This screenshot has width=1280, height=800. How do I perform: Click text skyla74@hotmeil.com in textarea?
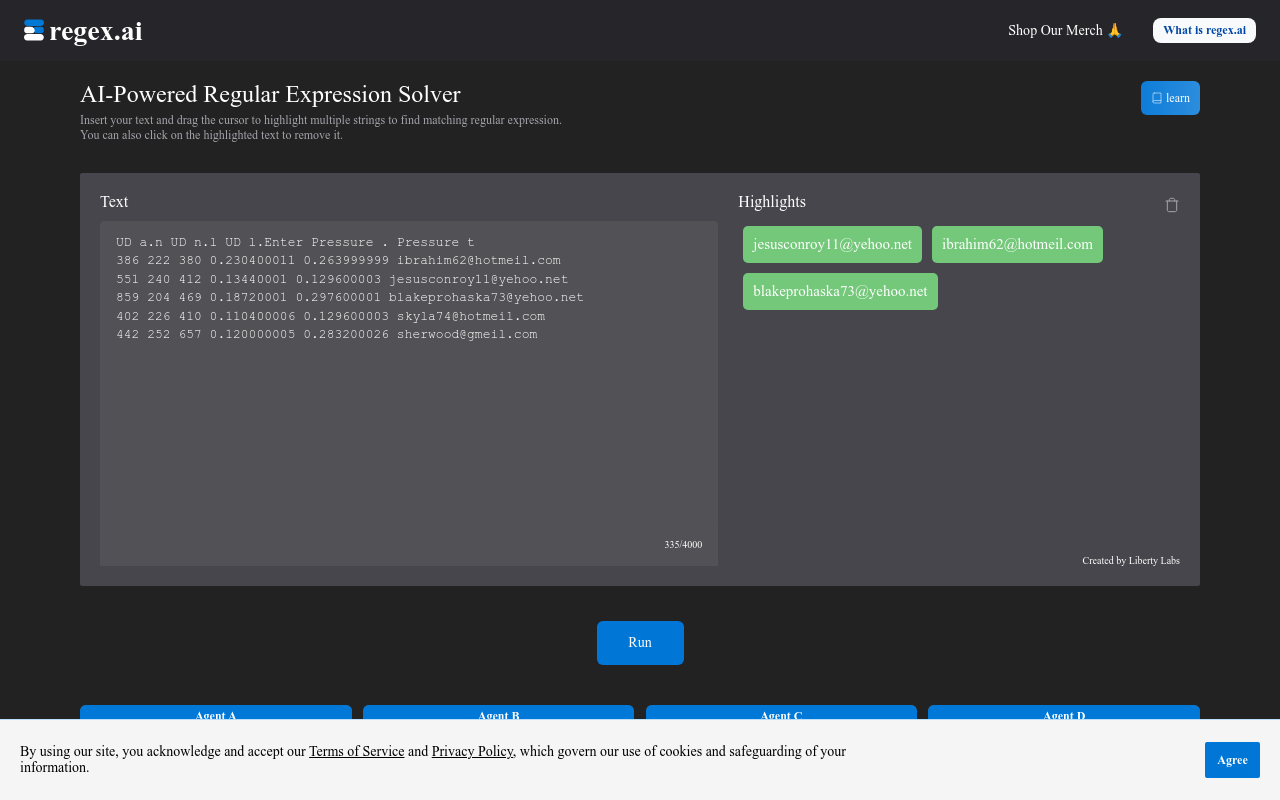[x=471, y=316]
